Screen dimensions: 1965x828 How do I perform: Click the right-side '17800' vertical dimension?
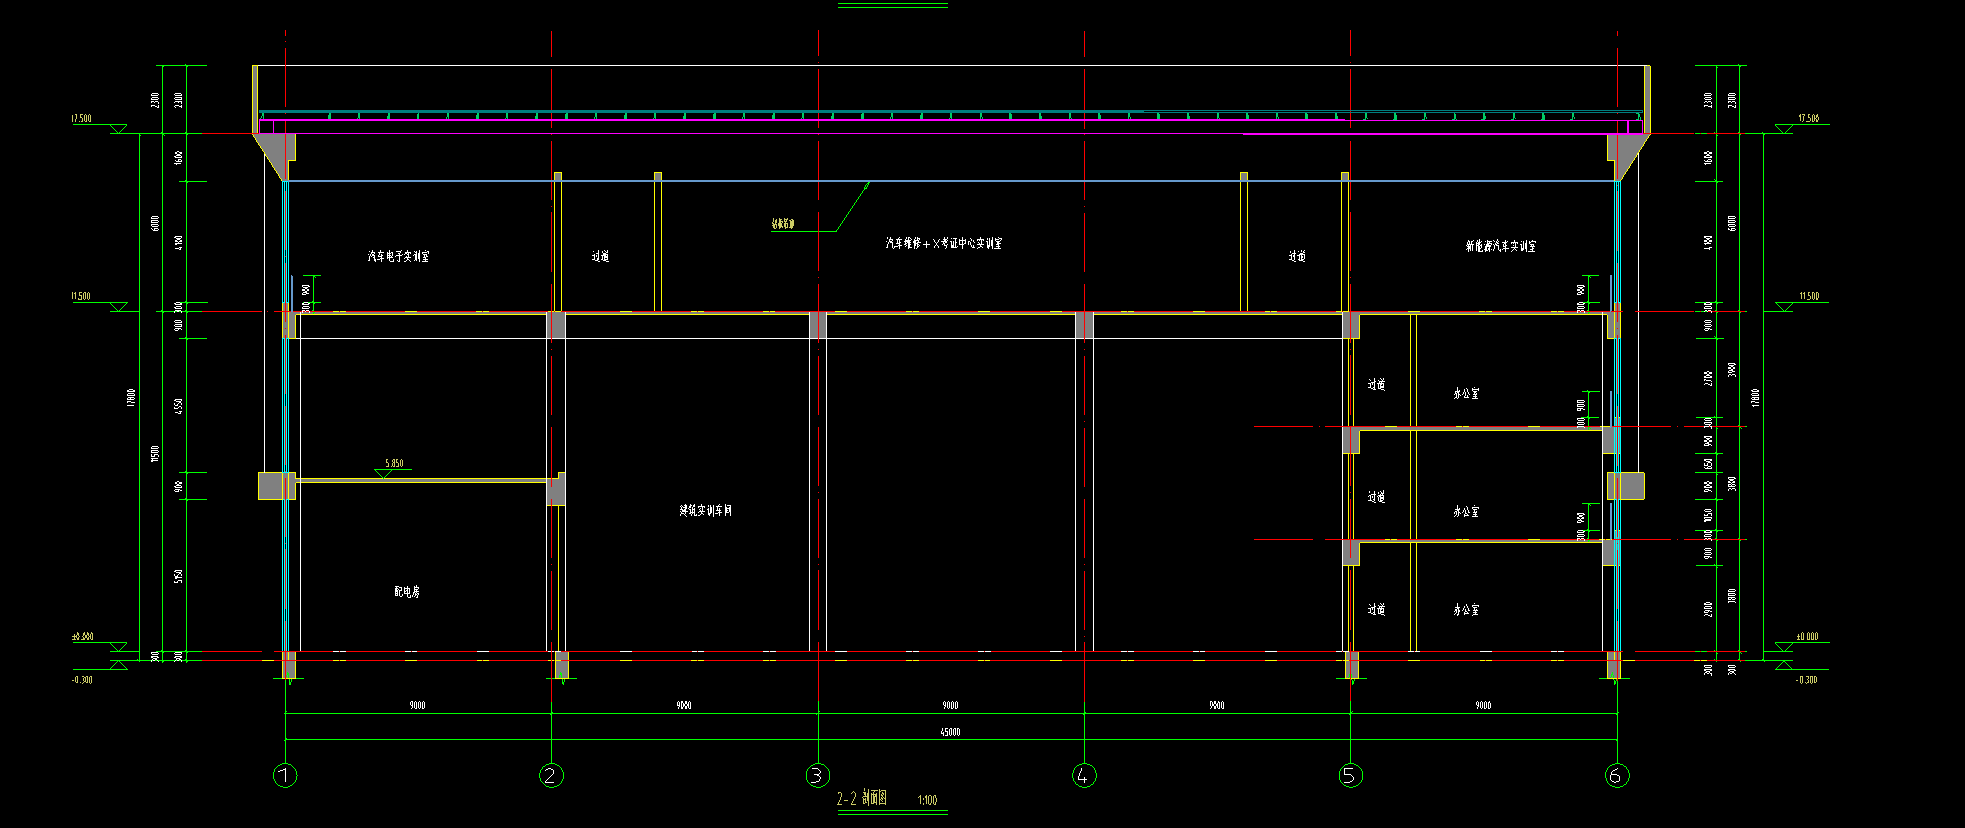click(x=1755, y=397)
